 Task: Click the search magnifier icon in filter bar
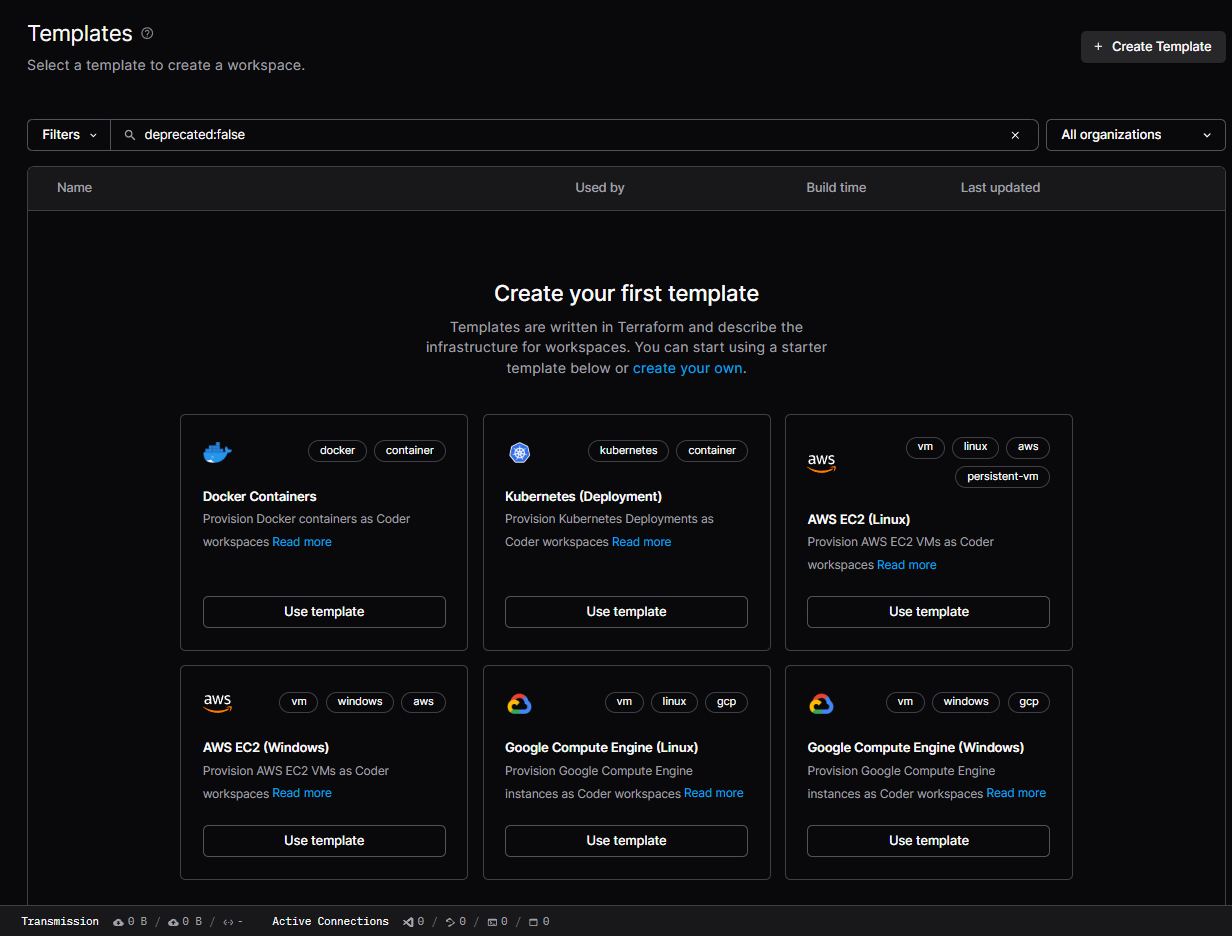[x=129, y=135]
